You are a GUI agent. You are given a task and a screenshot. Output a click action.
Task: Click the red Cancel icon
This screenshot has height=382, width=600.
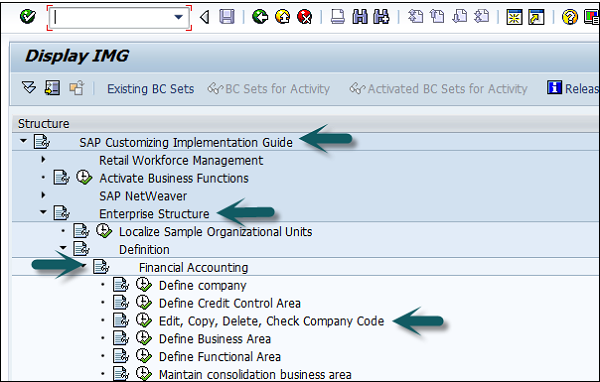pyautogui.click(x=305, y=17)
